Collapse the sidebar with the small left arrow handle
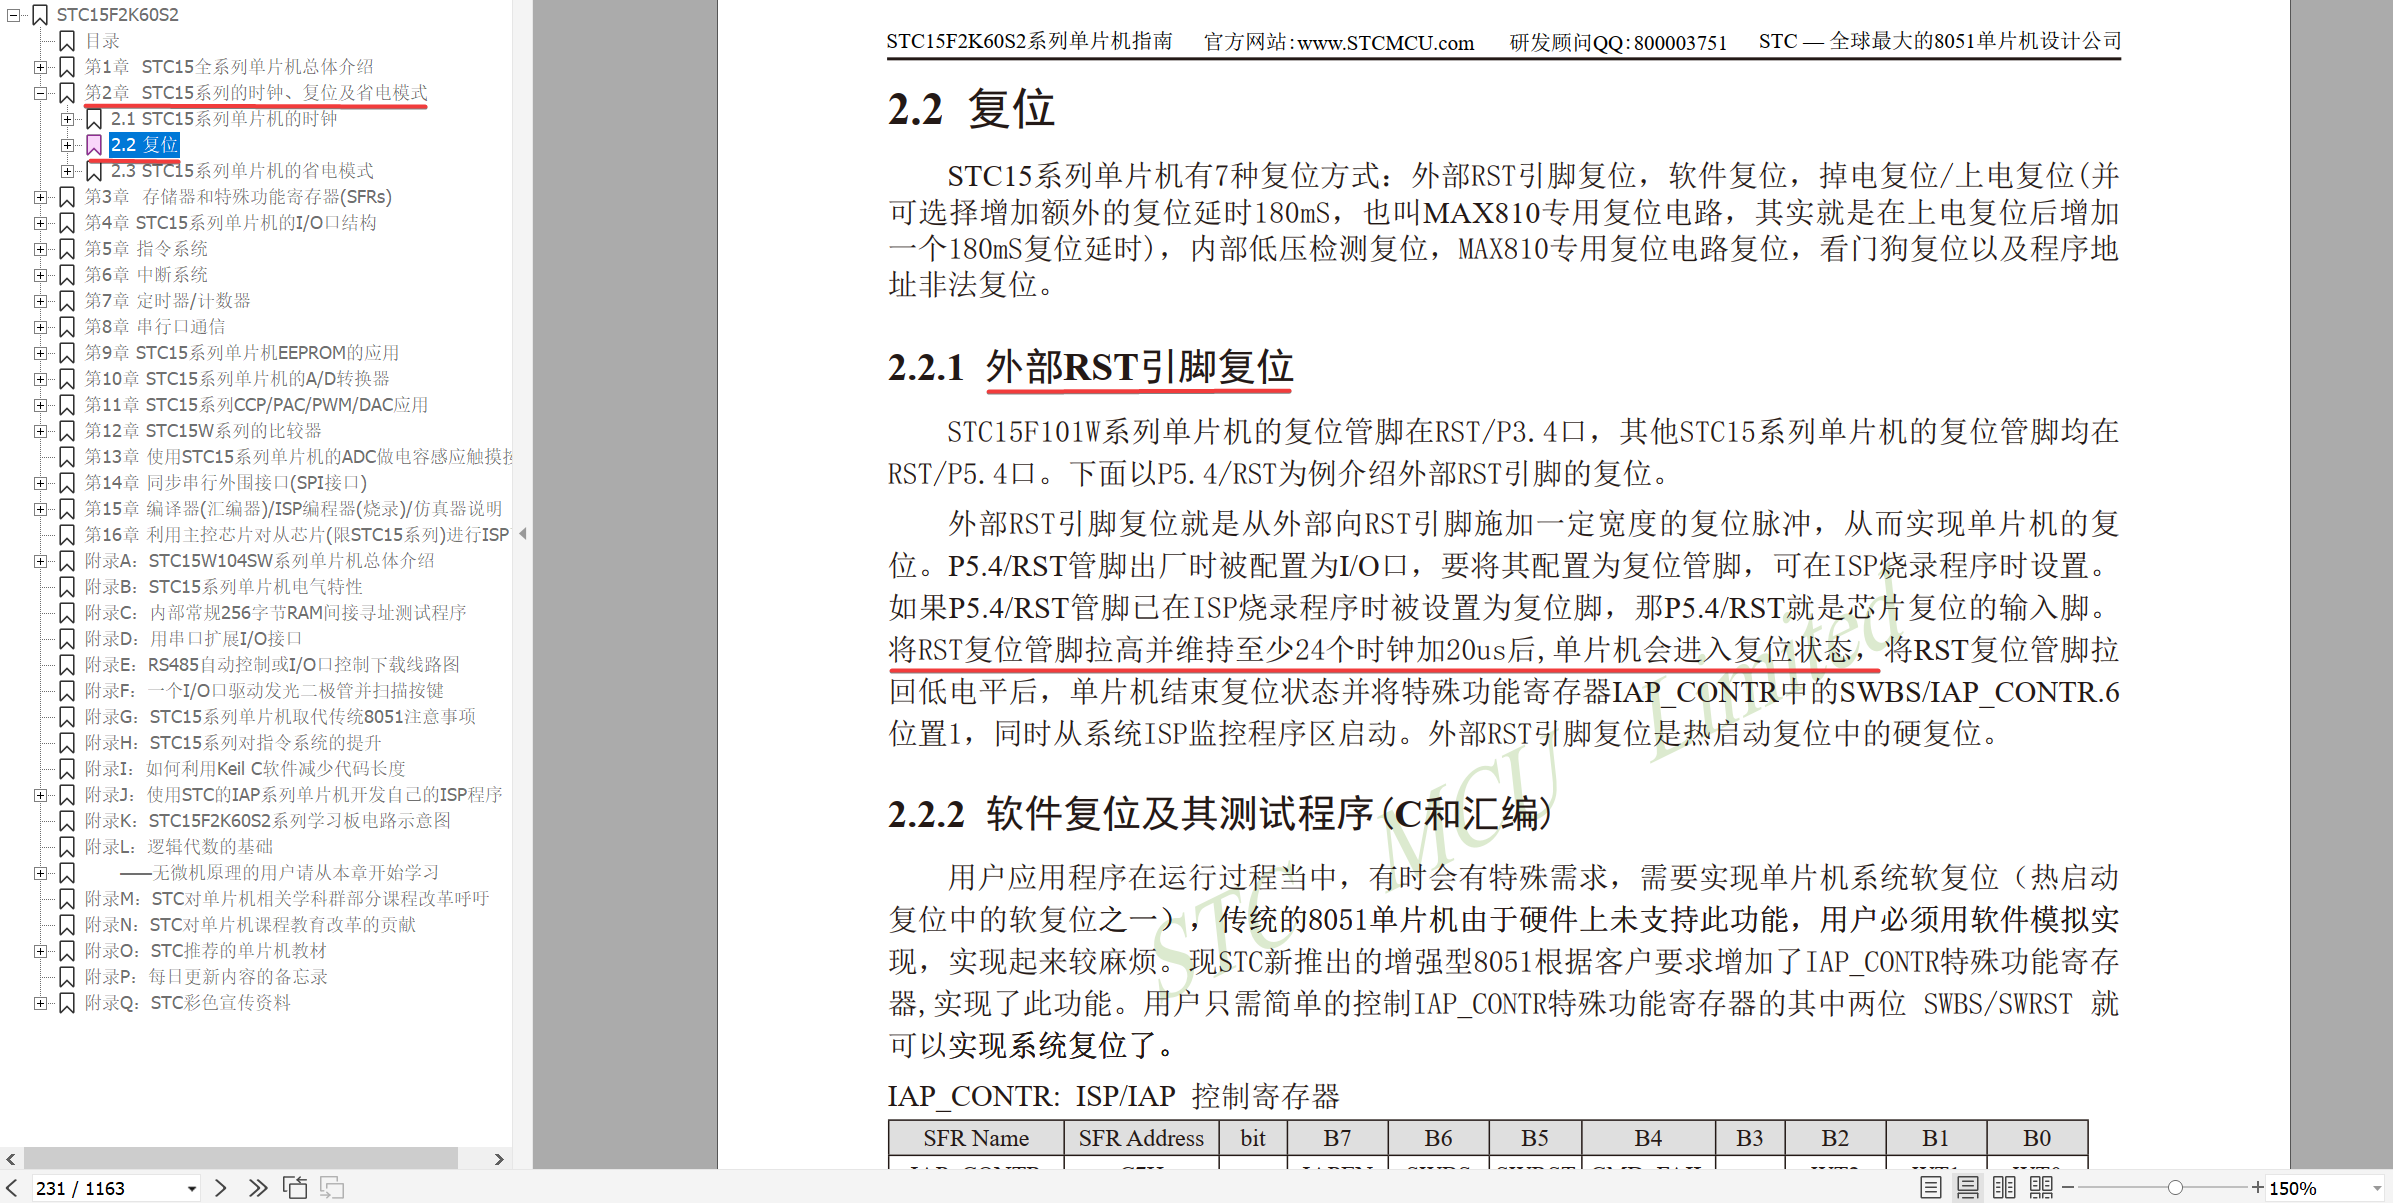2393x1203 pixels. (523, 534)
